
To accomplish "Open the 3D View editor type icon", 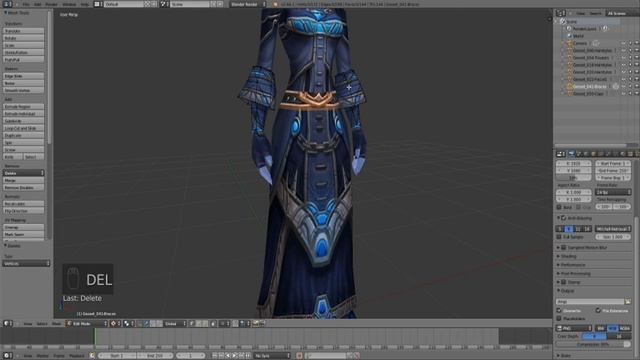I will click(x=7, y=323).
